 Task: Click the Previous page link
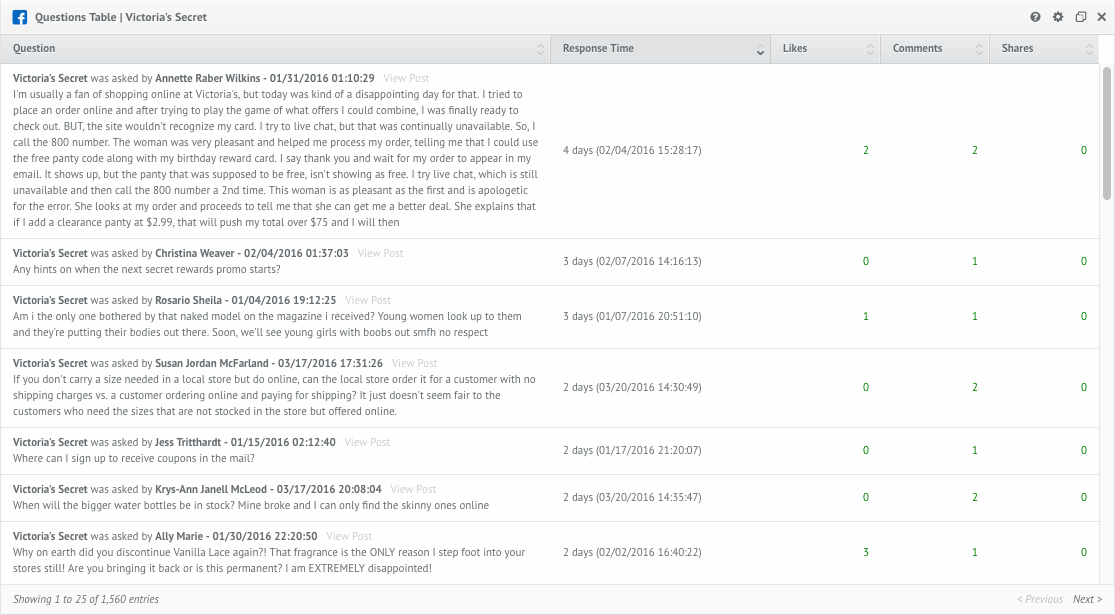pyautogui.click(x=1040, y=599)
